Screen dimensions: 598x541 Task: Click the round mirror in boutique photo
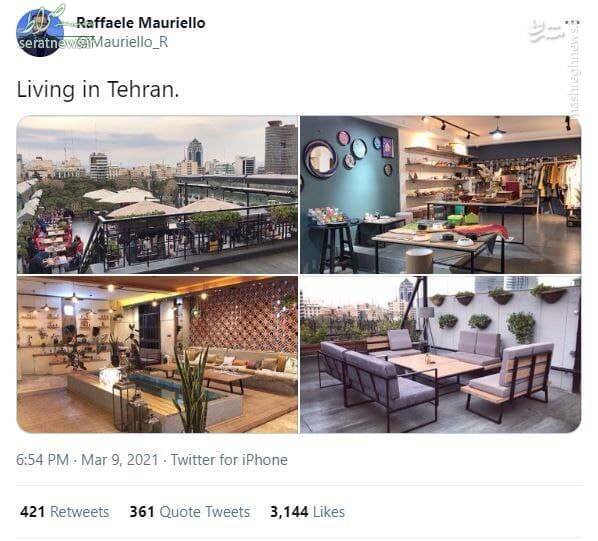tap(320, 159)
